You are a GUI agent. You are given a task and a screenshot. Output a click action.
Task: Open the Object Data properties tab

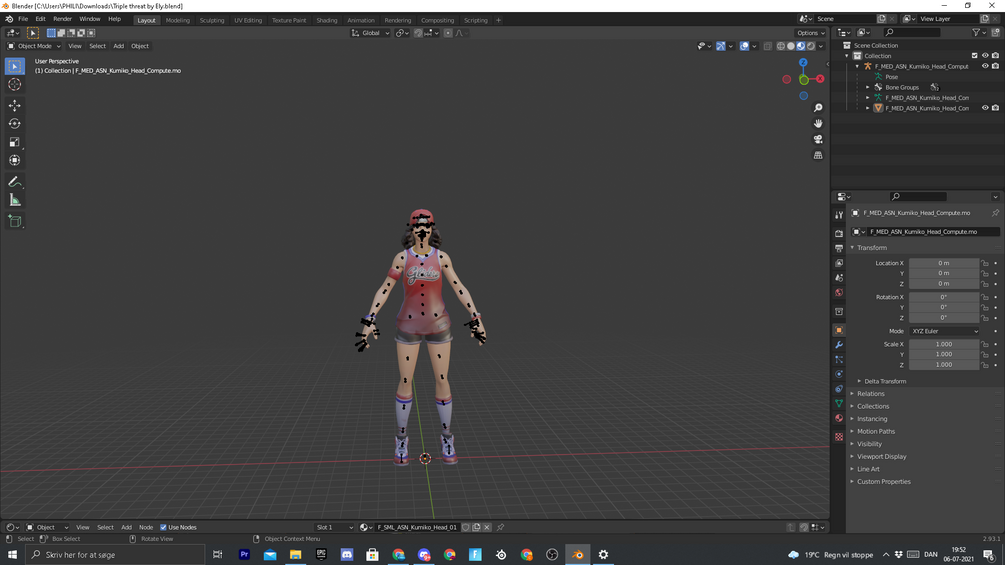[x=839, y=404]
